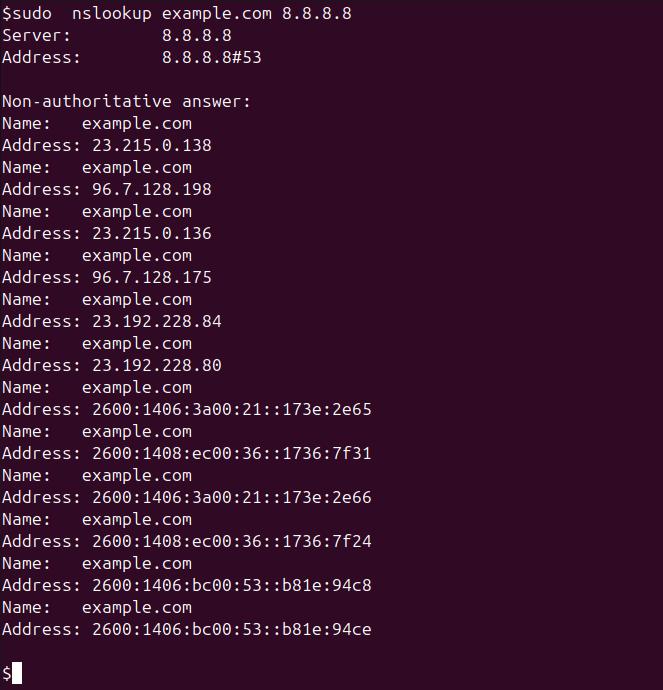This screenshot has width=663, height=690.
Task: Click the IPv6 address ending in 2e66
Action: pyautogui.click(x=231, y=497)
